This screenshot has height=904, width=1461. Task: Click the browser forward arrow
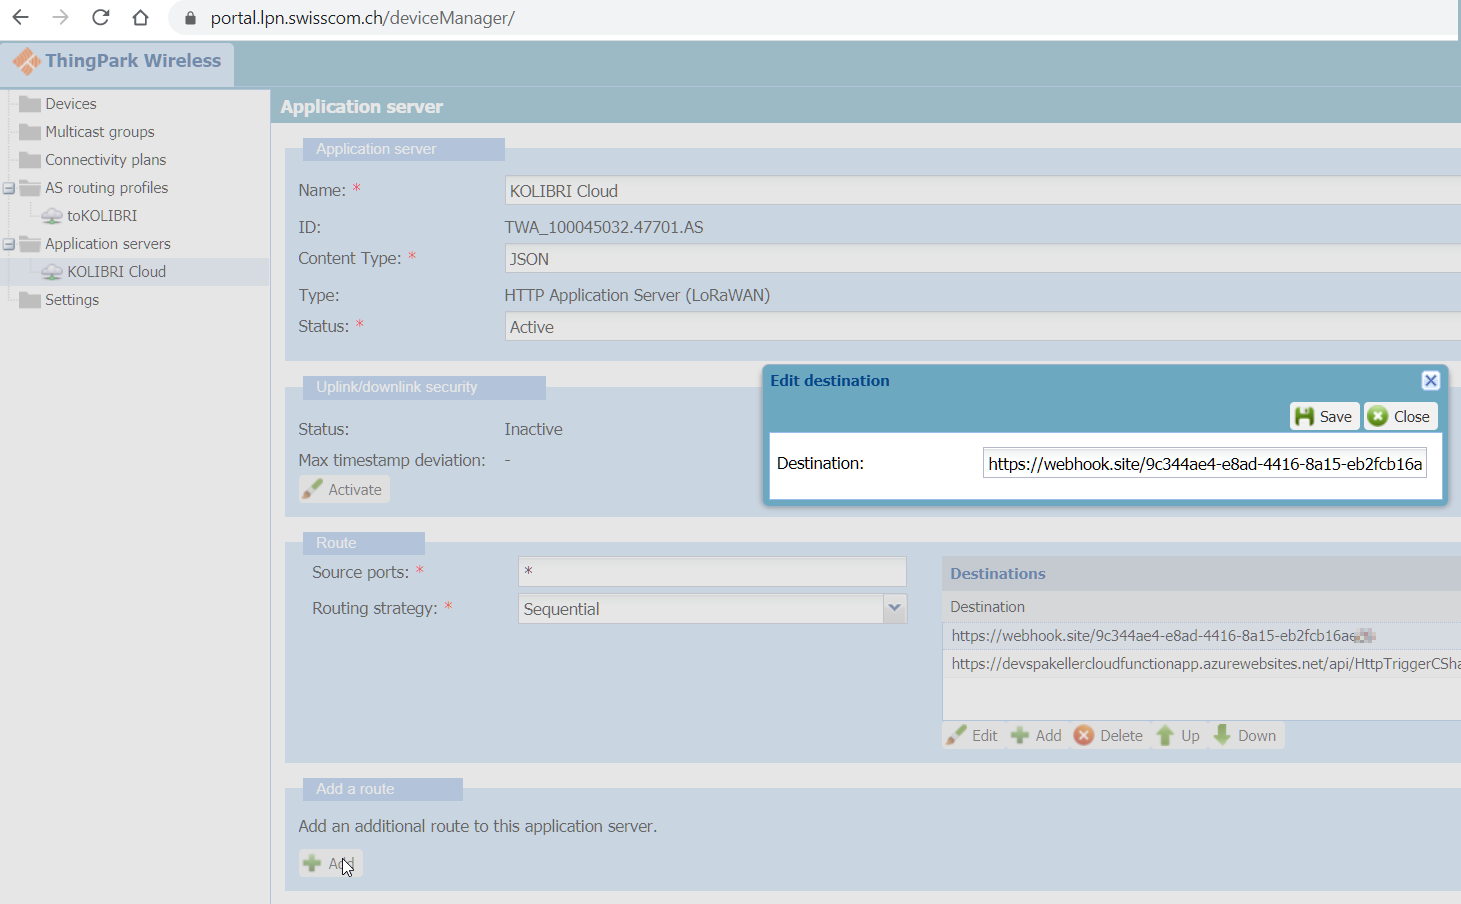tap(60, 17)
